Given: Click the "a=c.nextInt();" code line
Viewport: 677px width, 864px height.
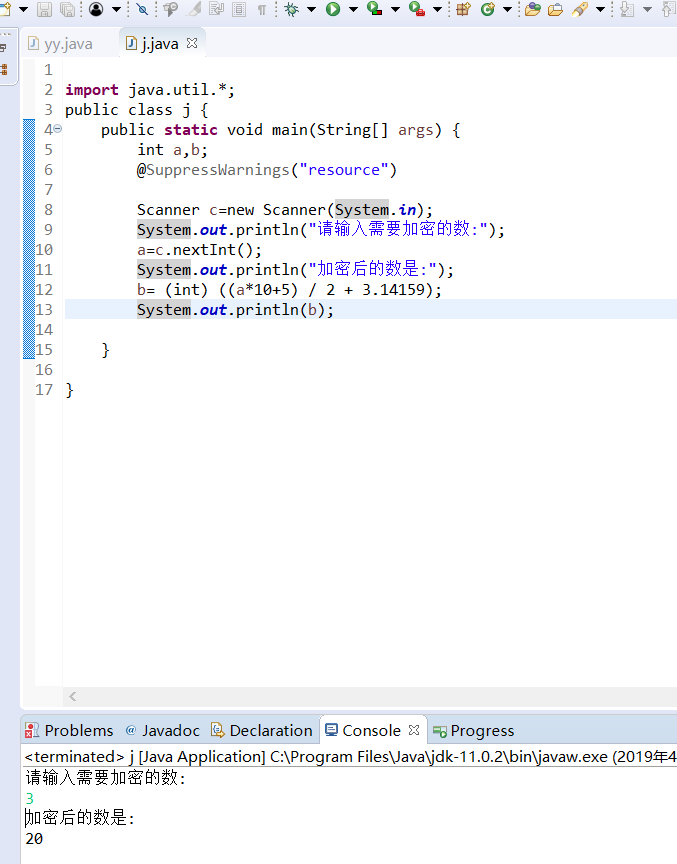Looking at the screenshot, I should pyautogui.click(x=199, y=250).
